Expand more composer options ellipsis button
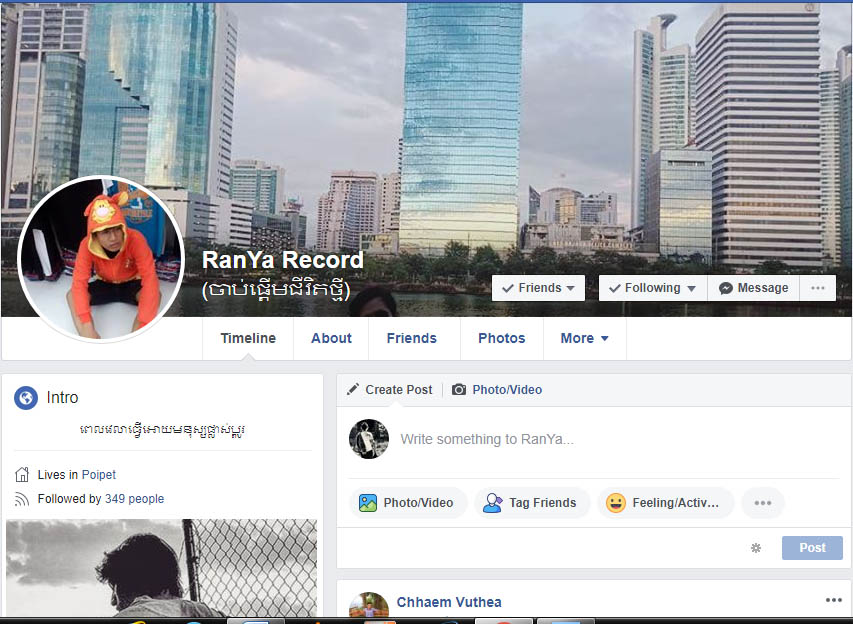853x624 pixels. click(763, 503)
